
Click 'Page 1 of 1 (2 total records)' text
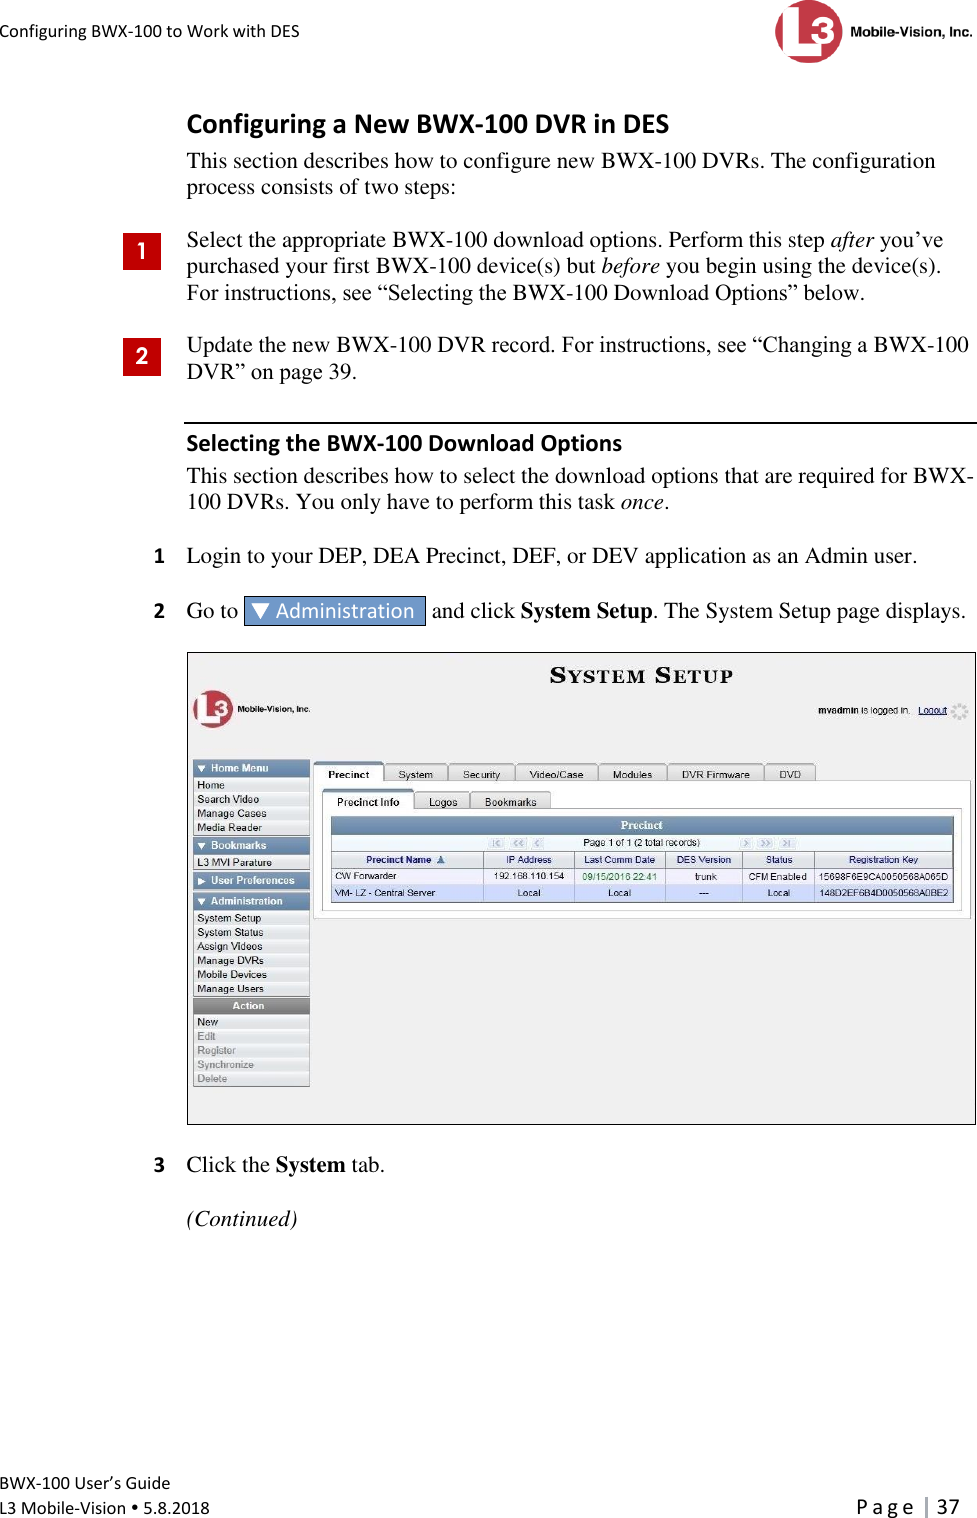tap(641, 843)
